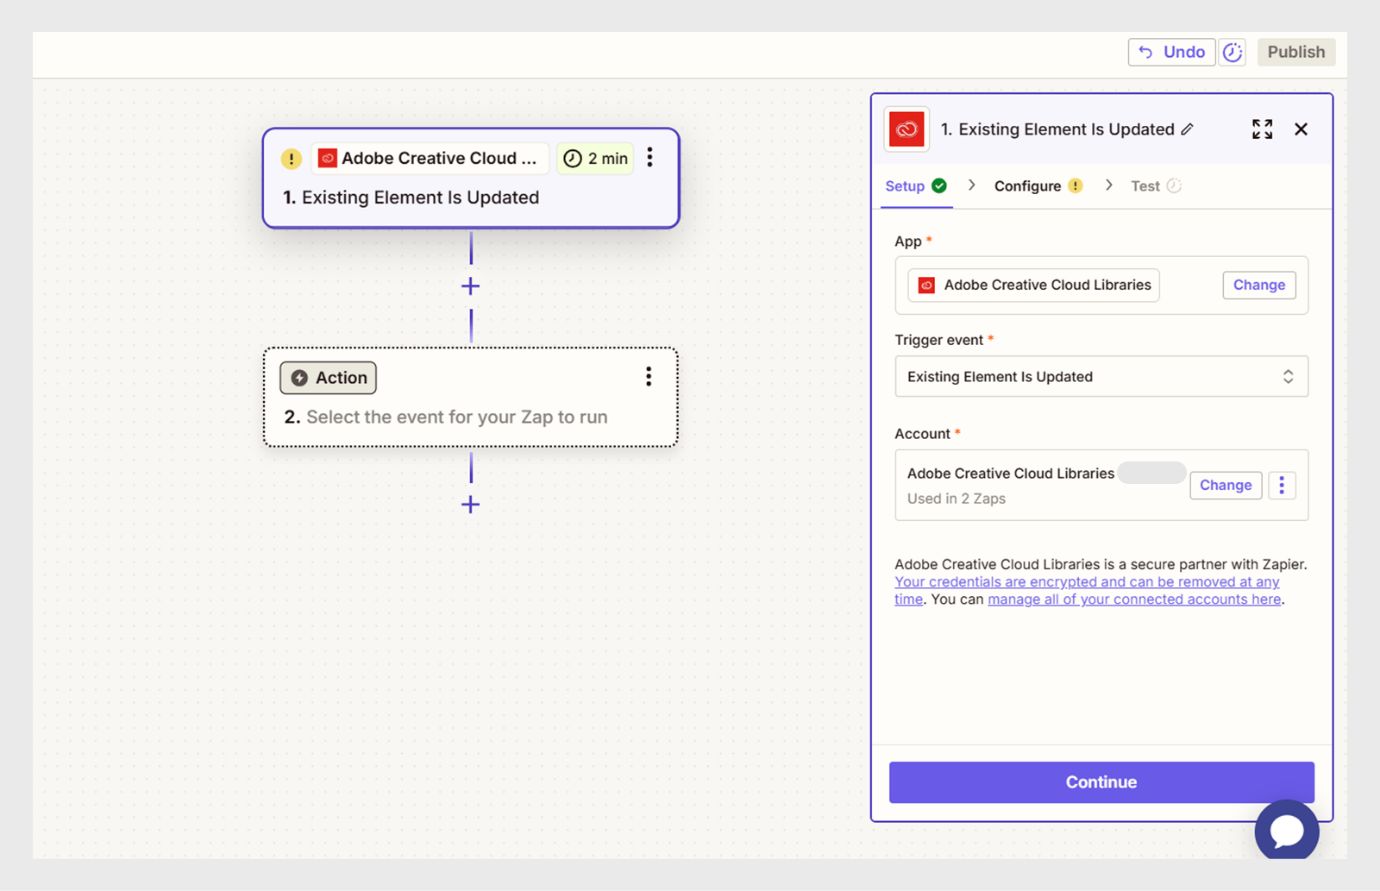Click the Publish button
Image resolution: width=1380 pixels, height=891 pixels.
coord(1296,51)
